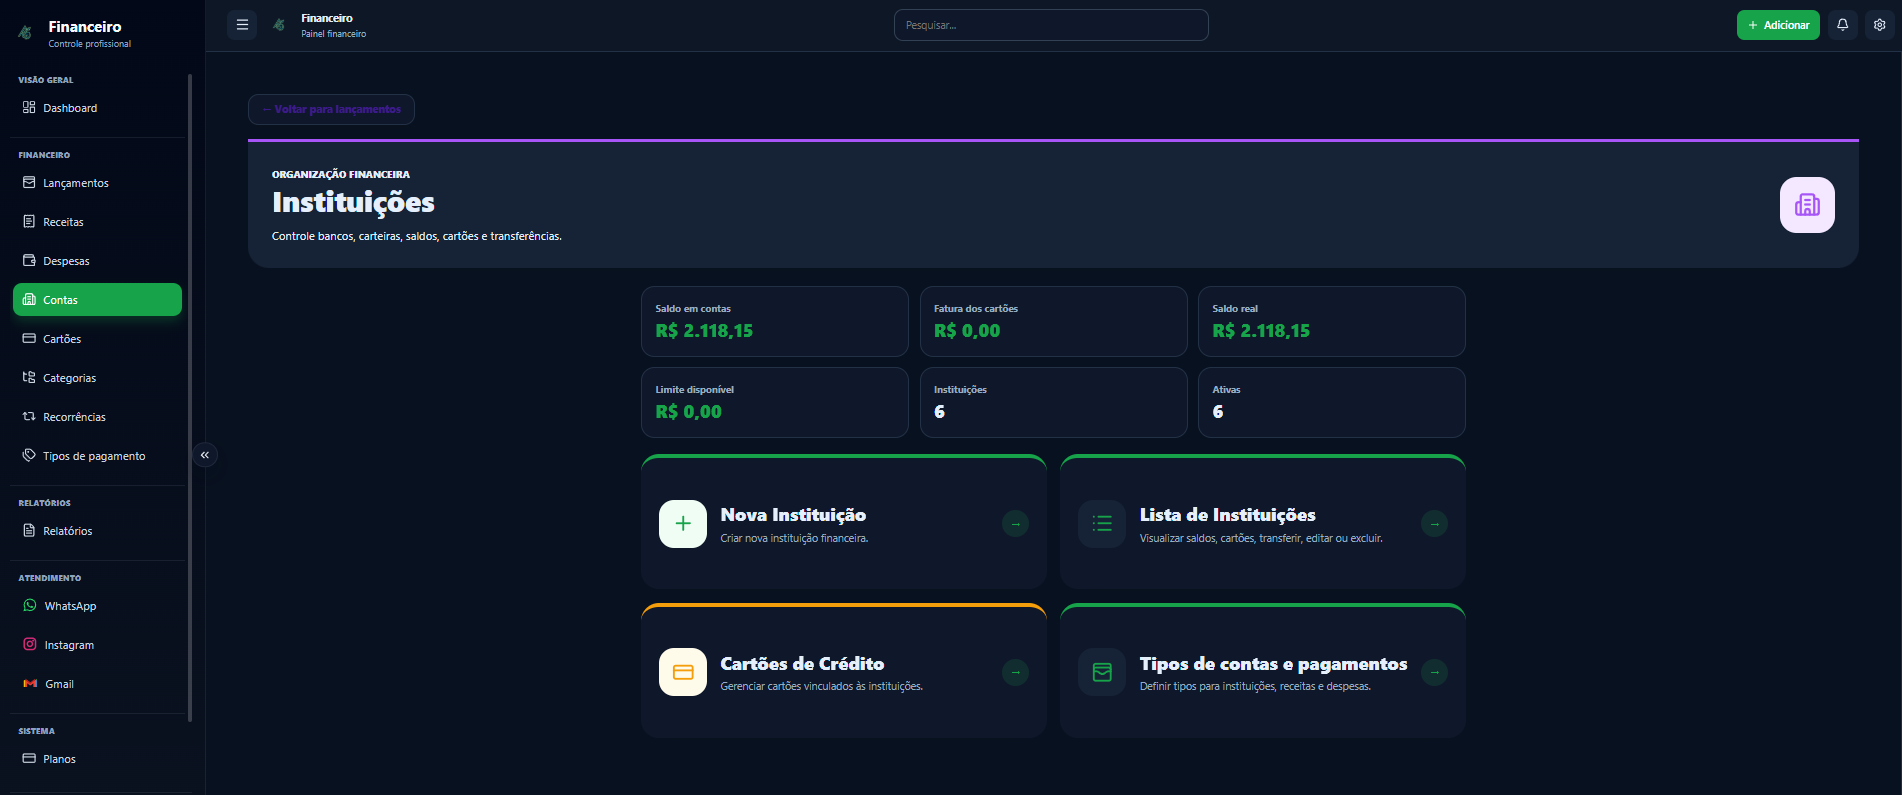Click the arrow on Nova Instituição card
Viewport: 1902px width, 795px height.
pos(1015,524)
